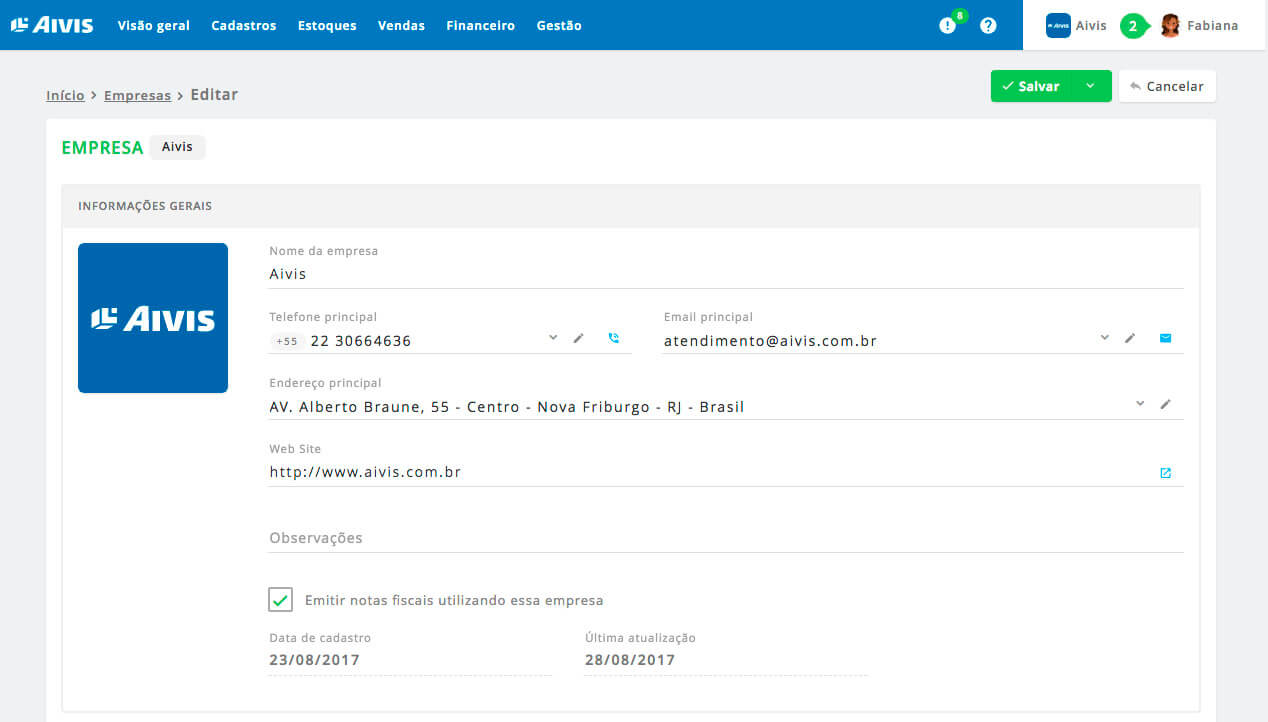
Task: Open the help question mark icon
Action: pos(988,26)
